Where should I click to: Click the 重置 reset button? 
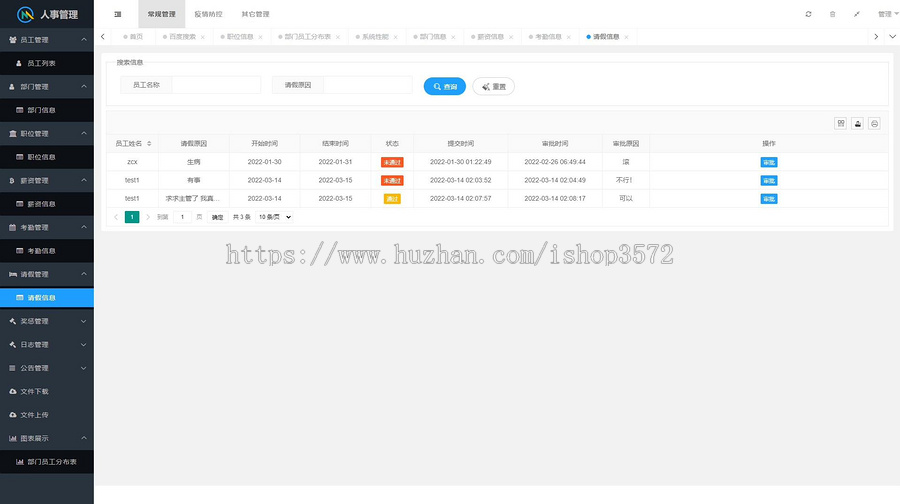pos(494,86)
